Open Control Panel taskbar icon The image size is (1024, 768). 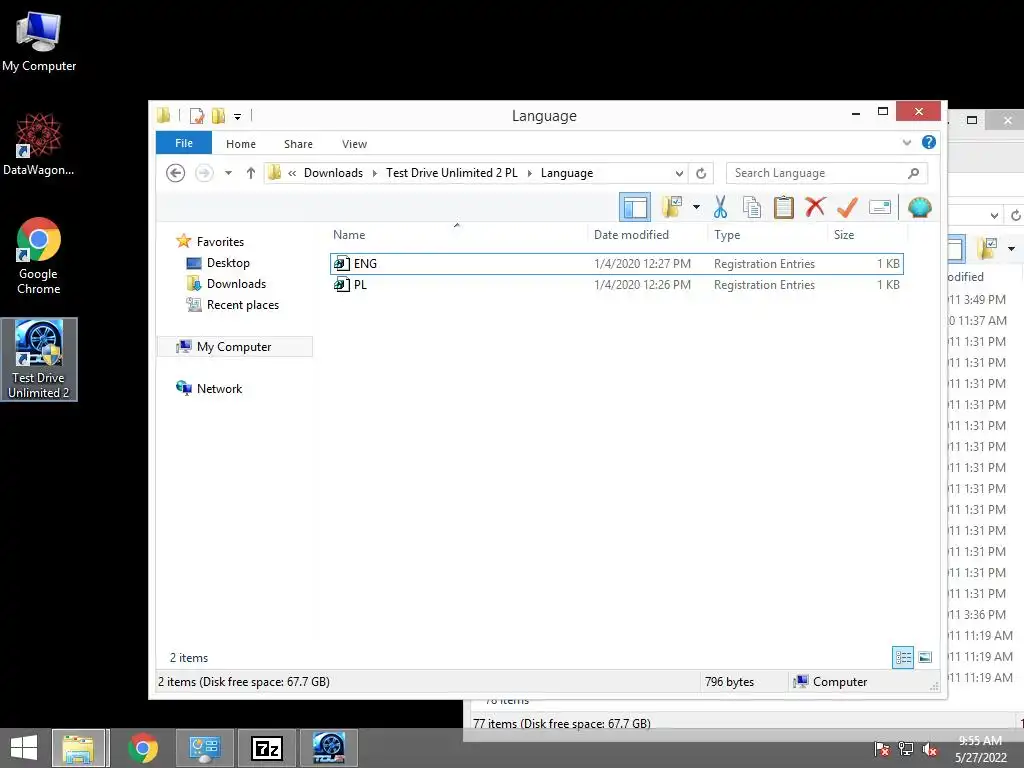tap(204, 748)
